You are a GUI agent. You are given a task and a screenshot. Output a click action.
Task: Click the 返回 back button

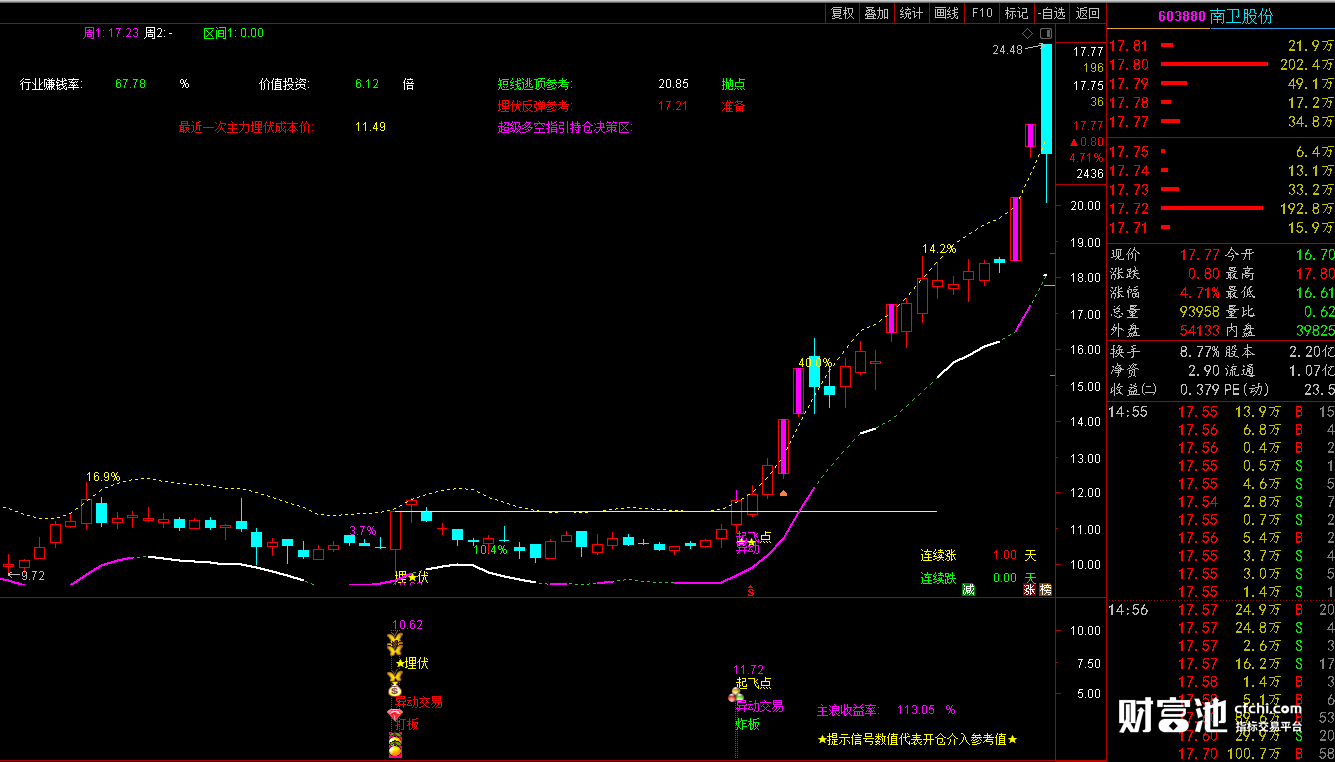click(x=1087, y=13)
